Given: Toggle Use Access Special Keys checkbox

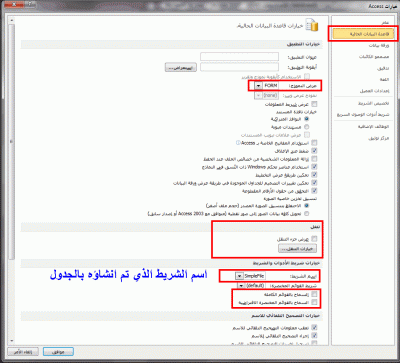Looking at the screenshot, I should [314, 143].
